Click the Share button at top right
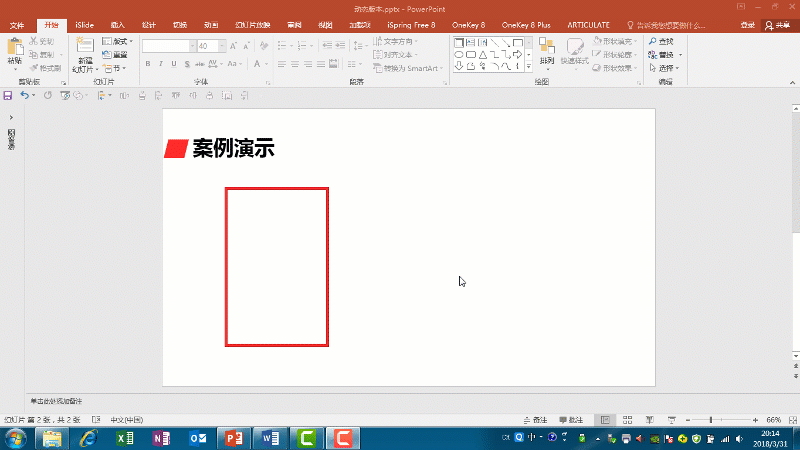 coord(778,25)
